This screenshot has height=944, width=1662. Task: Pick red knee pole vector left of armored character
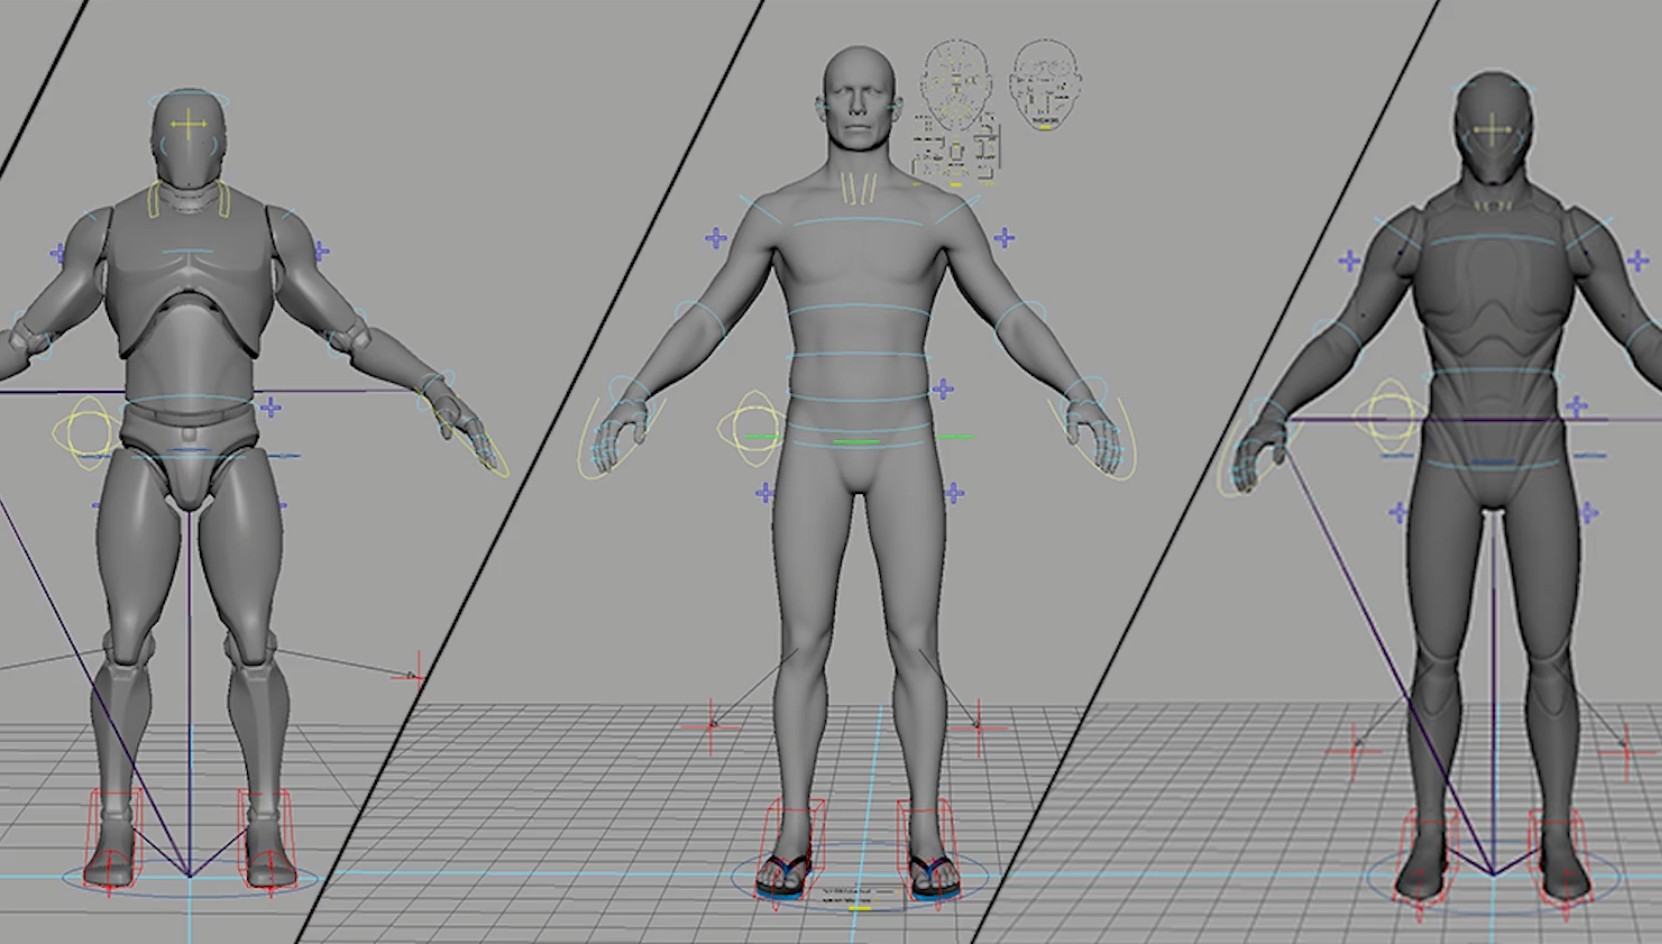tap(1355, 747)
